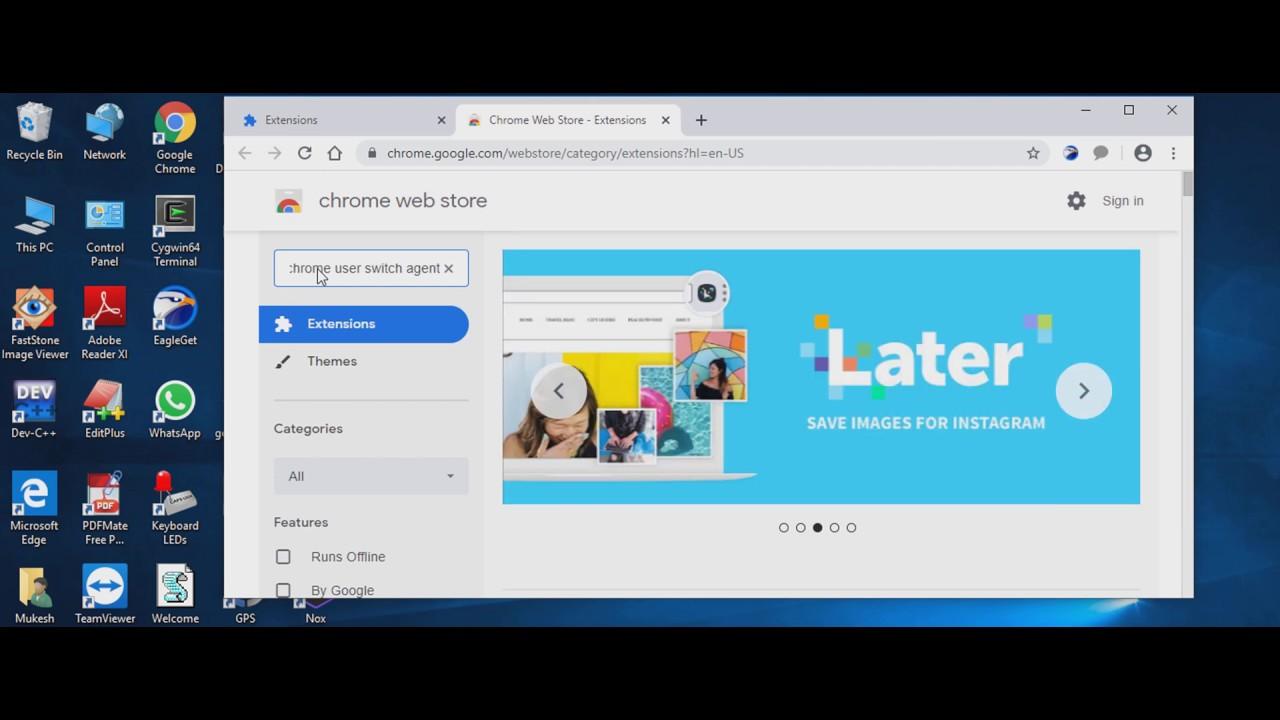Show the previous banner slide

pos(559,391)
